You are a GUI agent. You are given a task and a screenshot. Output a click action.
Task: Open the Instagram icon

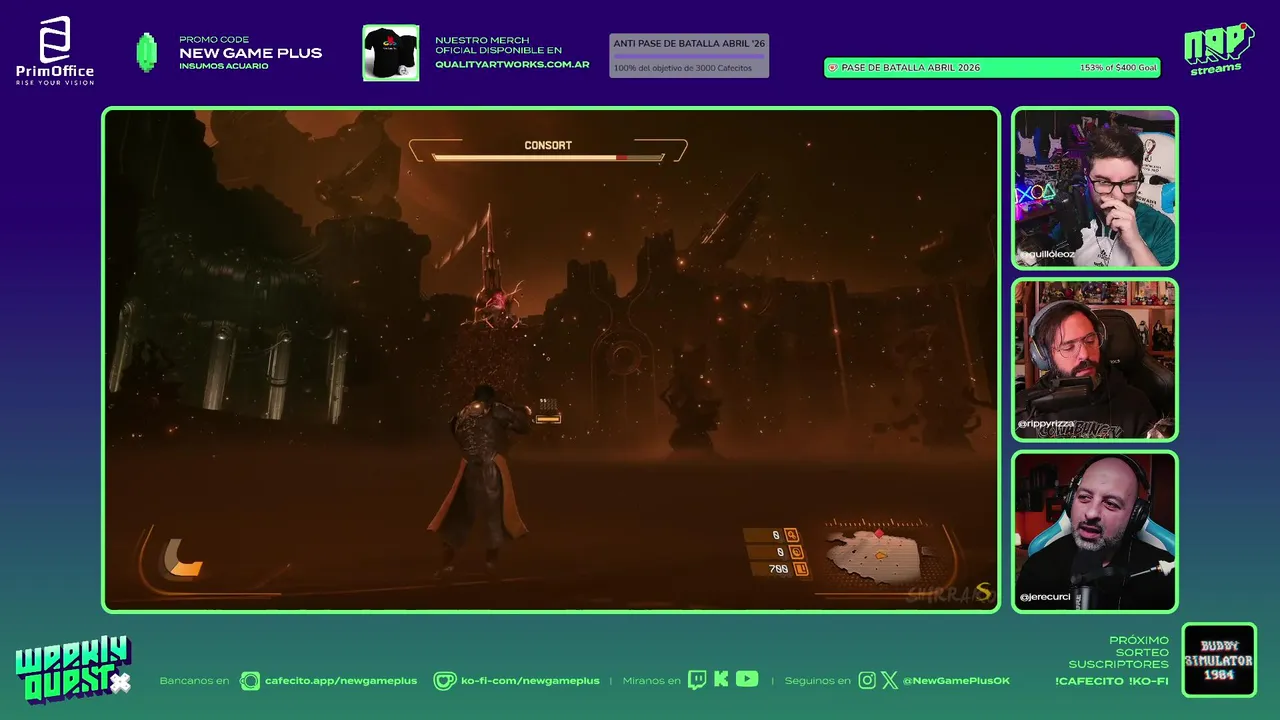(x=867, y=680)
